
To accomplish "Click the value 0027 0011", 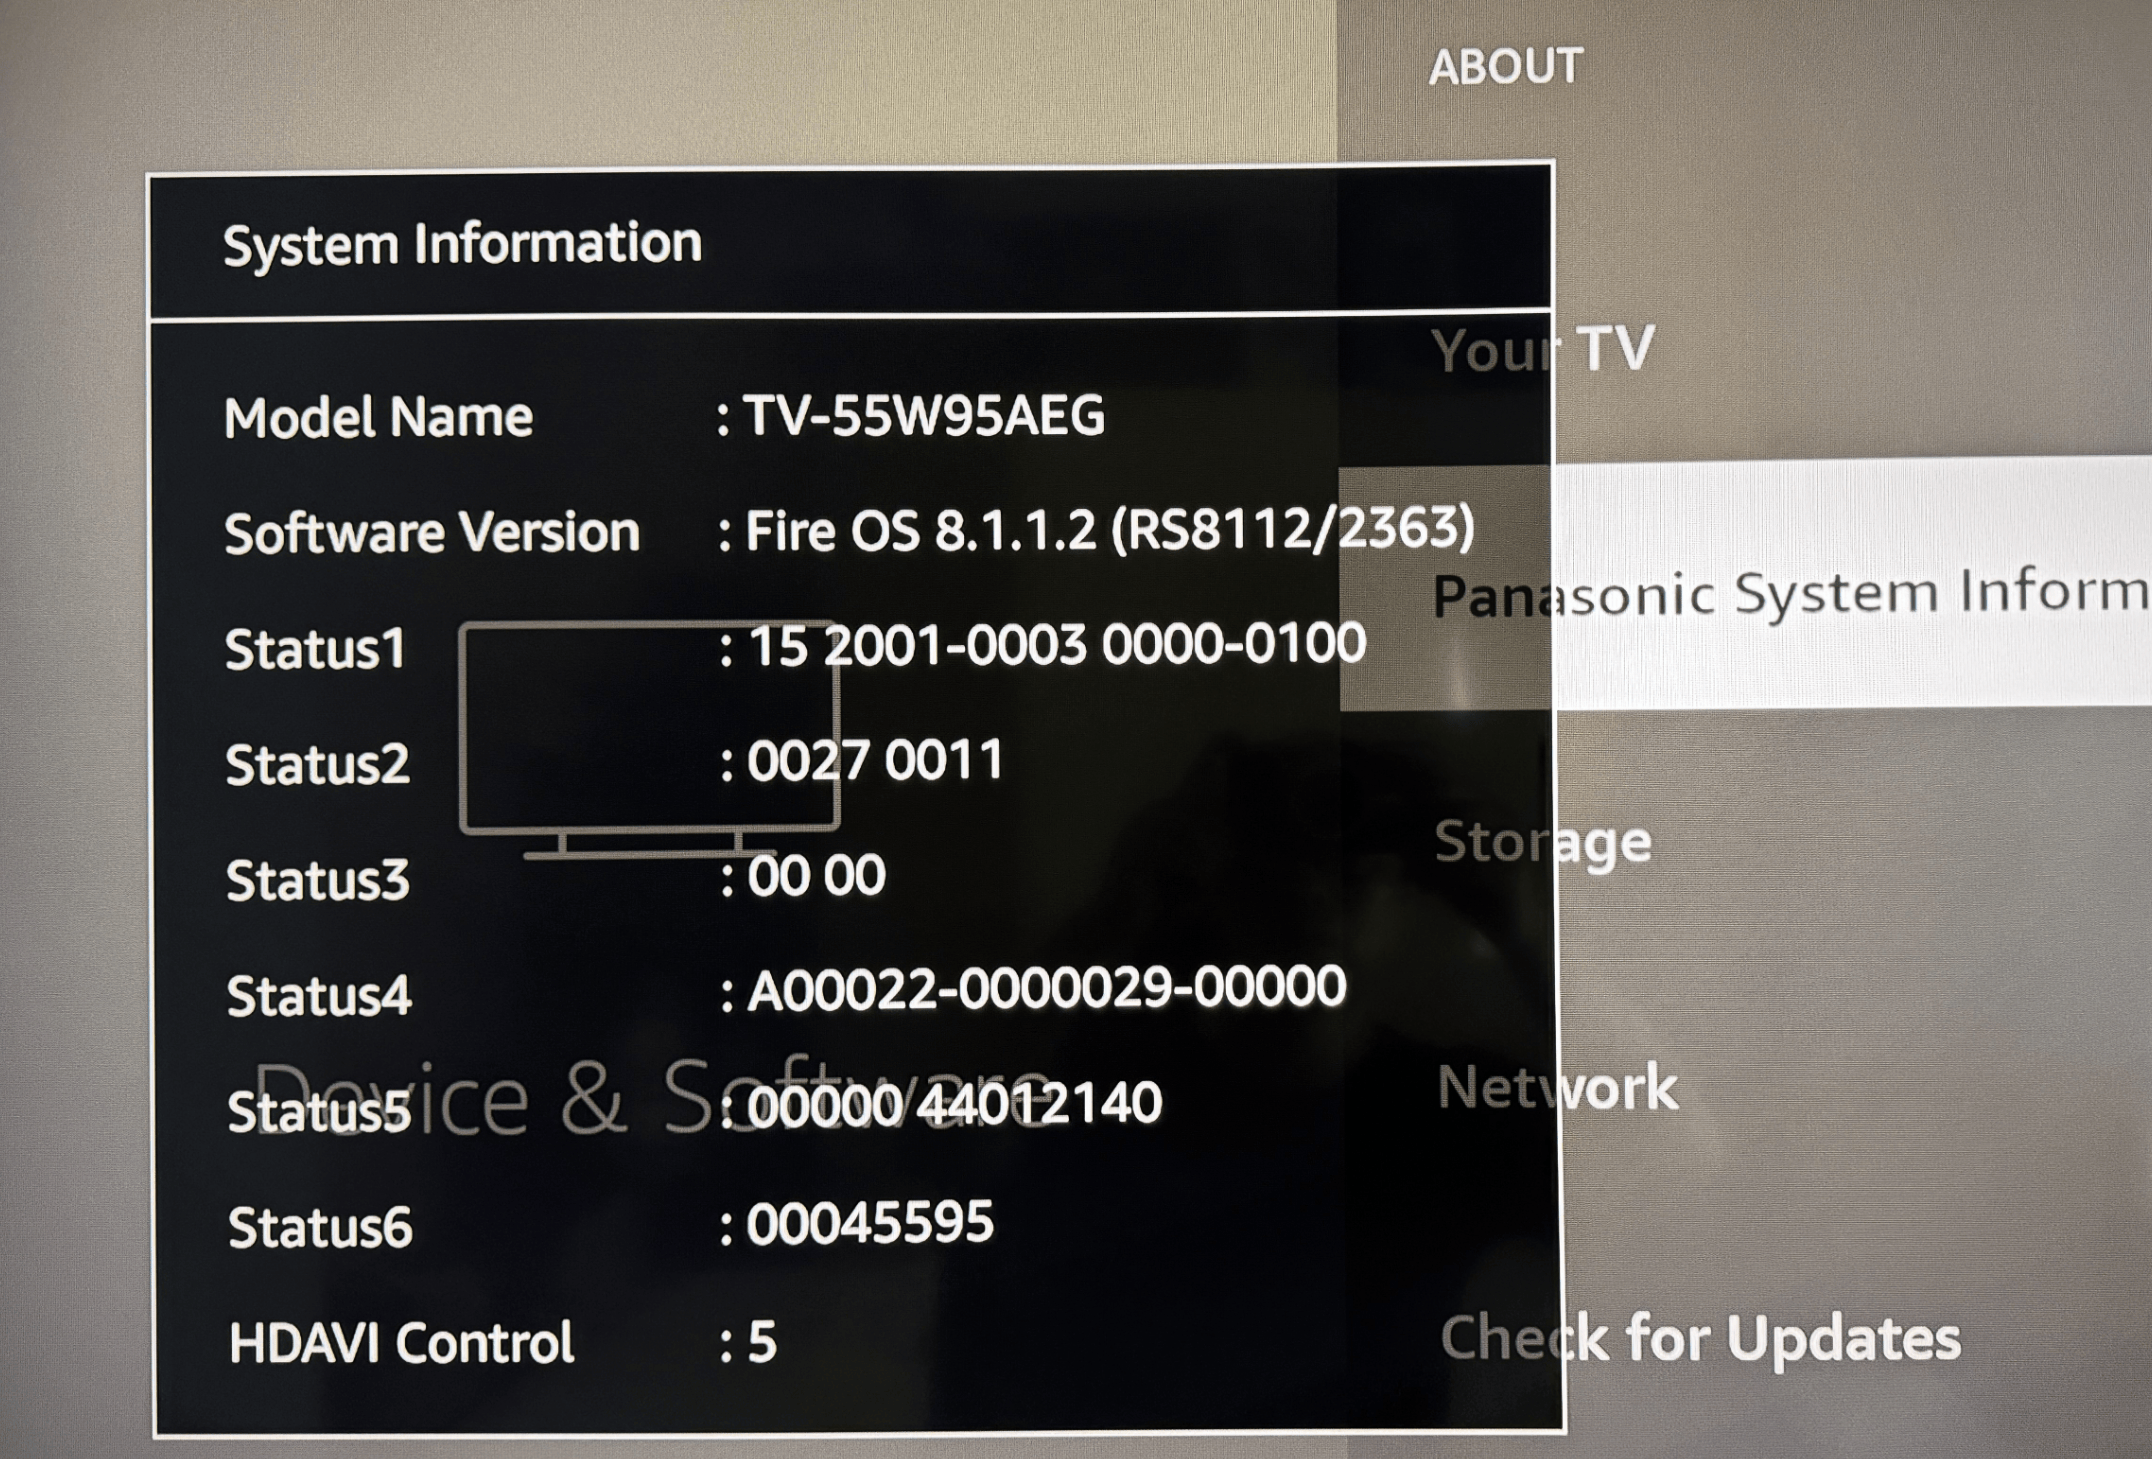I will click(875, 760).
